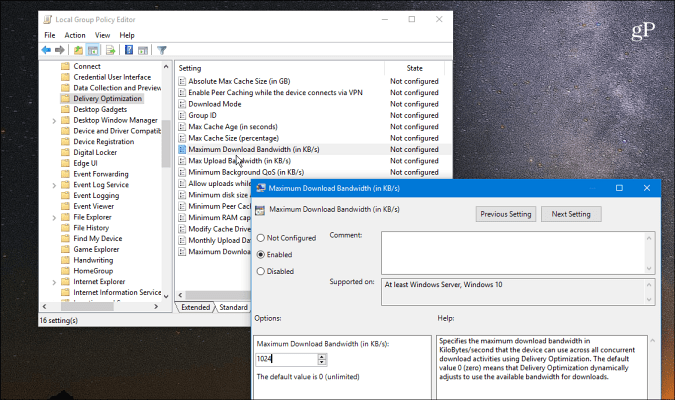Select Delivery Optimization in the tree
675x400 pixels.
tap(107, 99)
